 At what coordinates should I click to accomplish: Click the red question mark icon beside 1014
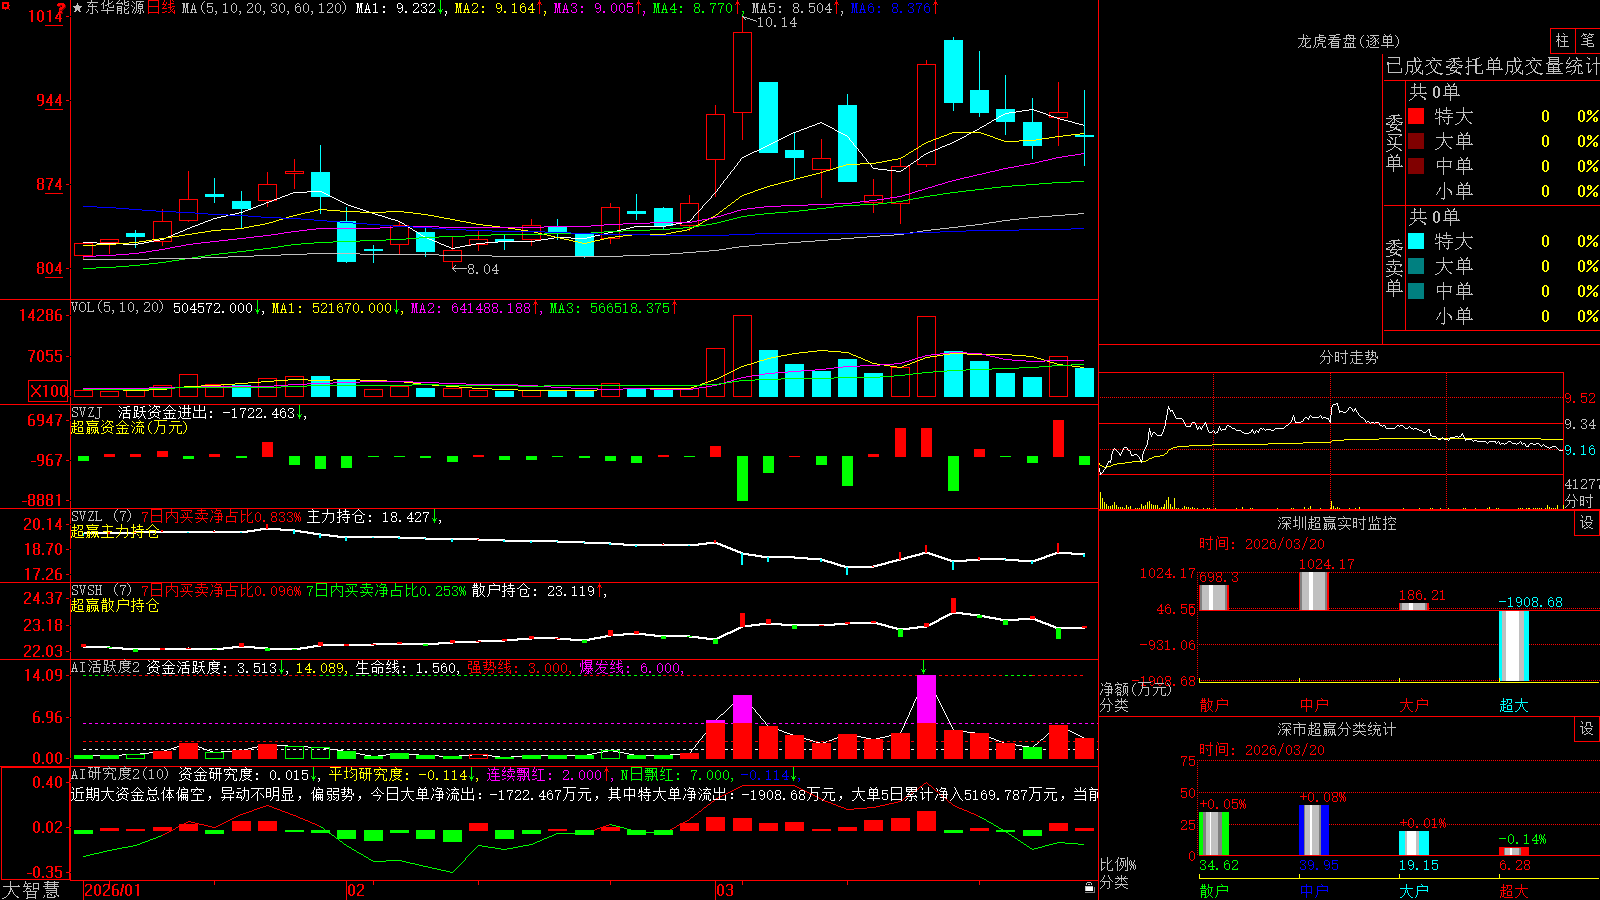pyautogui.click(x=62, y=9)
